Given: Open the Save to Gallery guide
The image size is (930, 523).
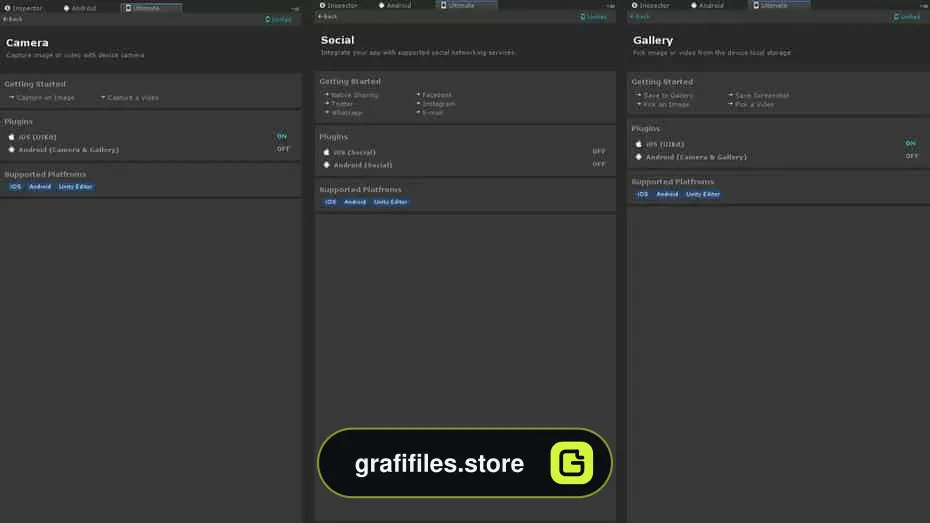Looking at the screenshot, I should (x=664, y=95).
